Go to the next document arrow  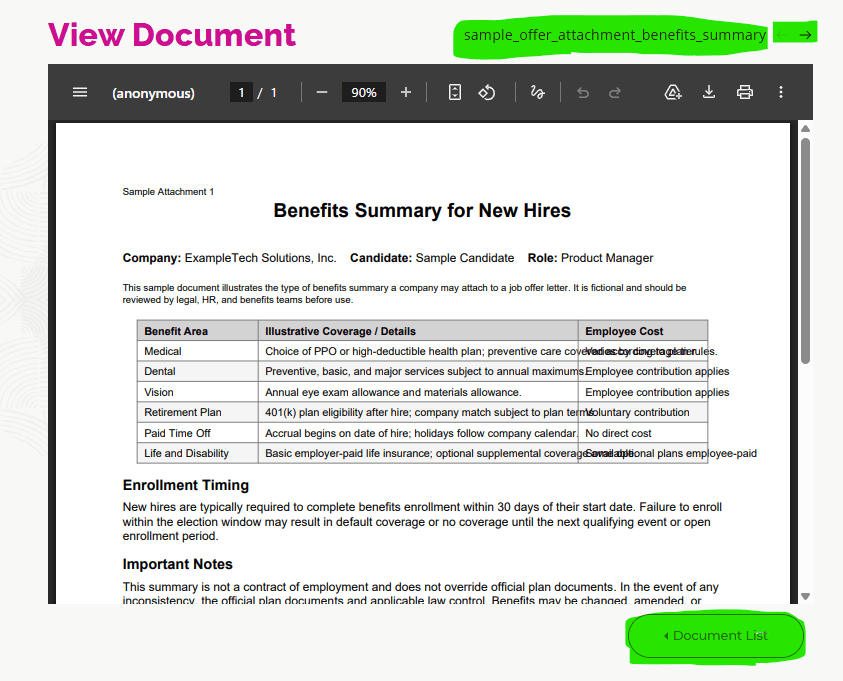pos(805,35)
